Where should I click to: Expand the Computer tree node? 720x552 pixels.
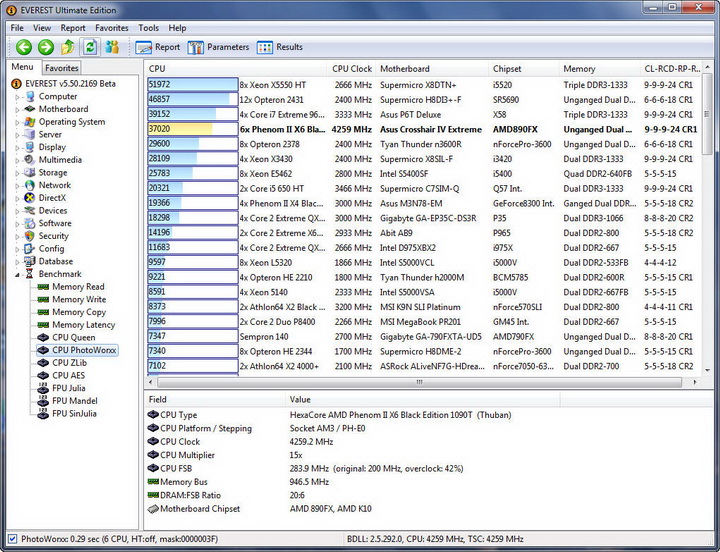point(17,97)
